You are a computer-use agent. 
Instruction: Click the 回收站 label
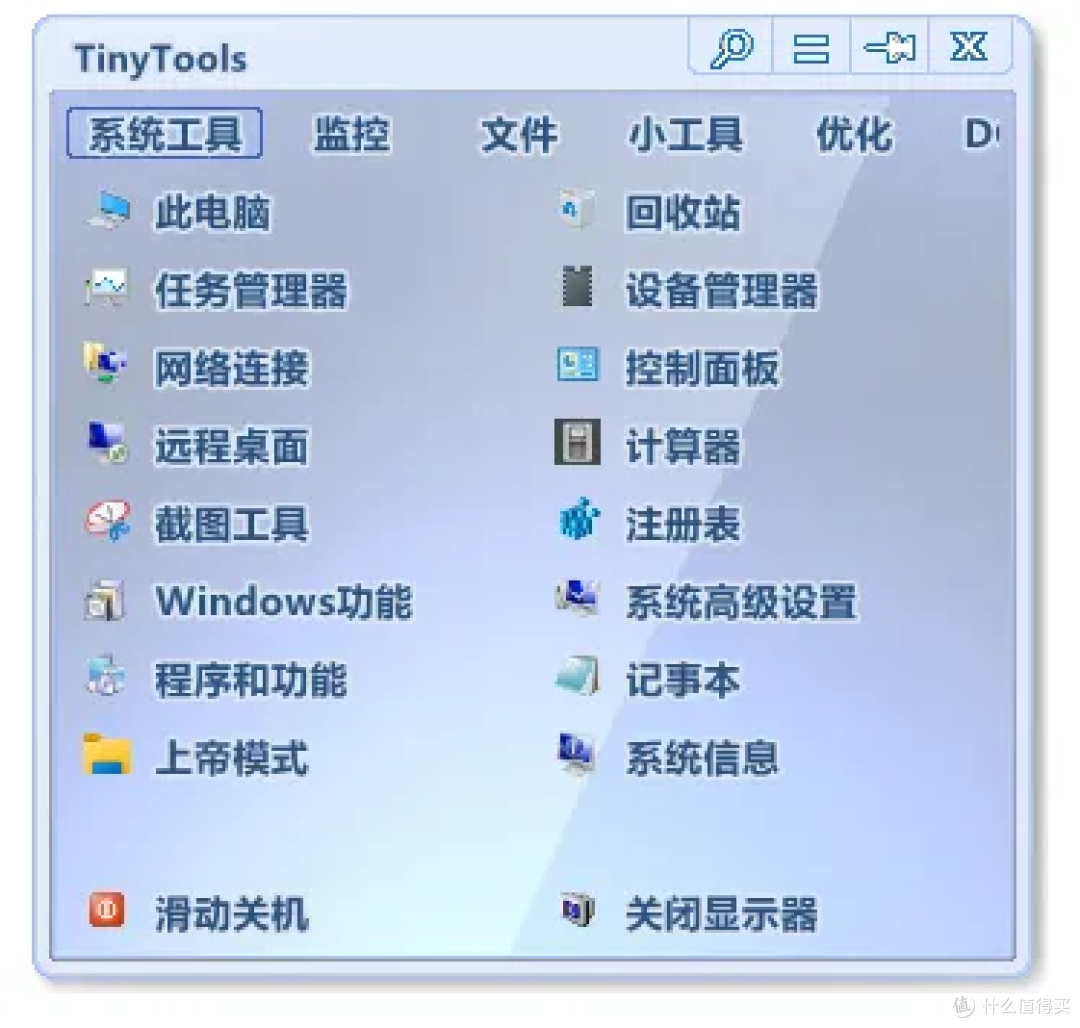point(683,212)
